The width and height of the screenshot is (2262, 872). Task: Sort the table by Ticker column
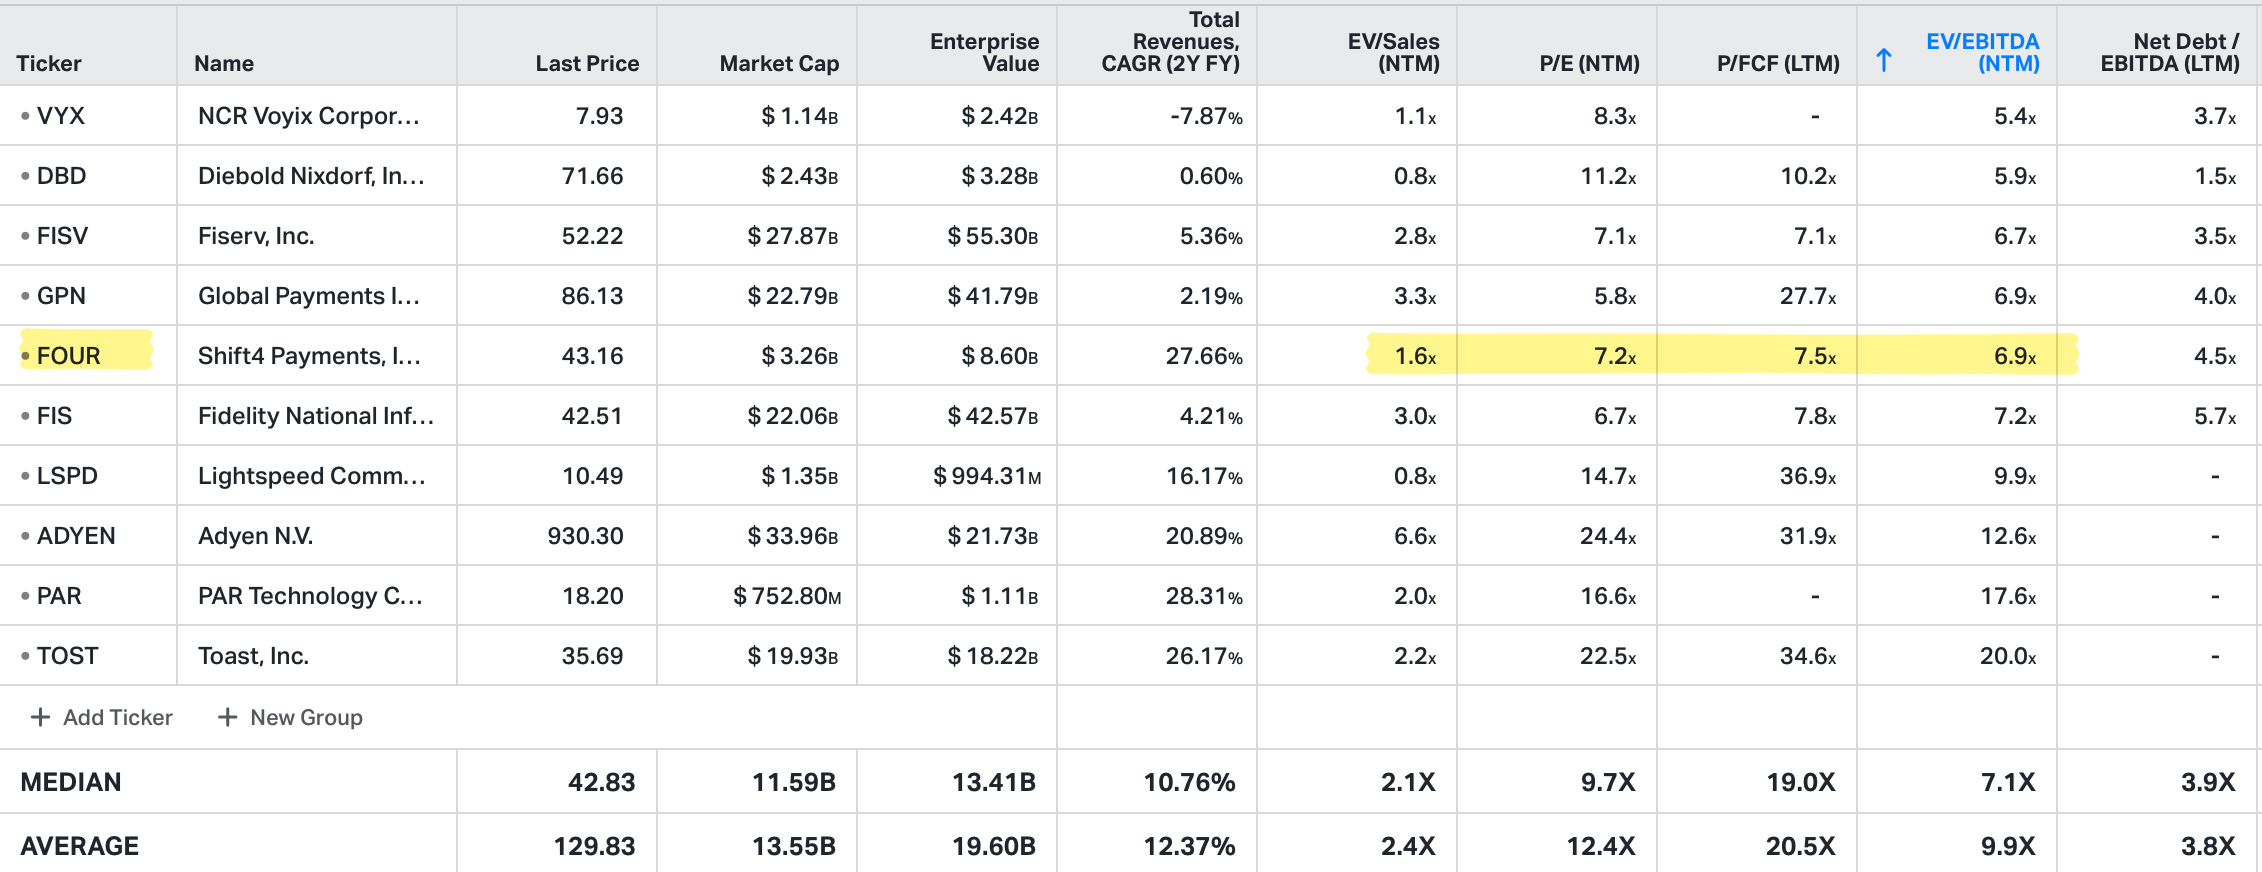[x=49, y=63]
